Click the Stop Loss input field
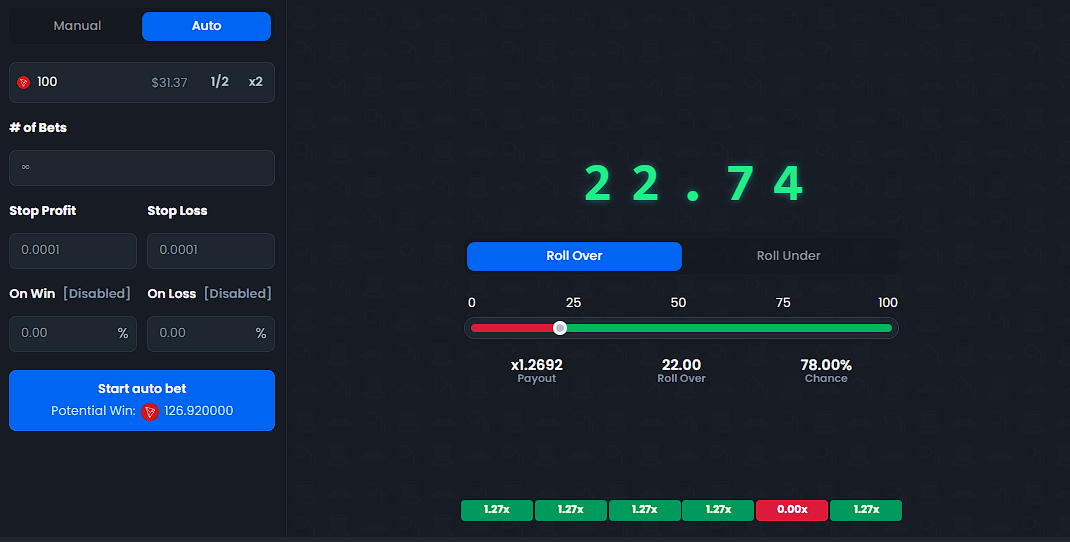Image resolution: width=1070 pixels, height=542 pixels. (x=211, y=251)
